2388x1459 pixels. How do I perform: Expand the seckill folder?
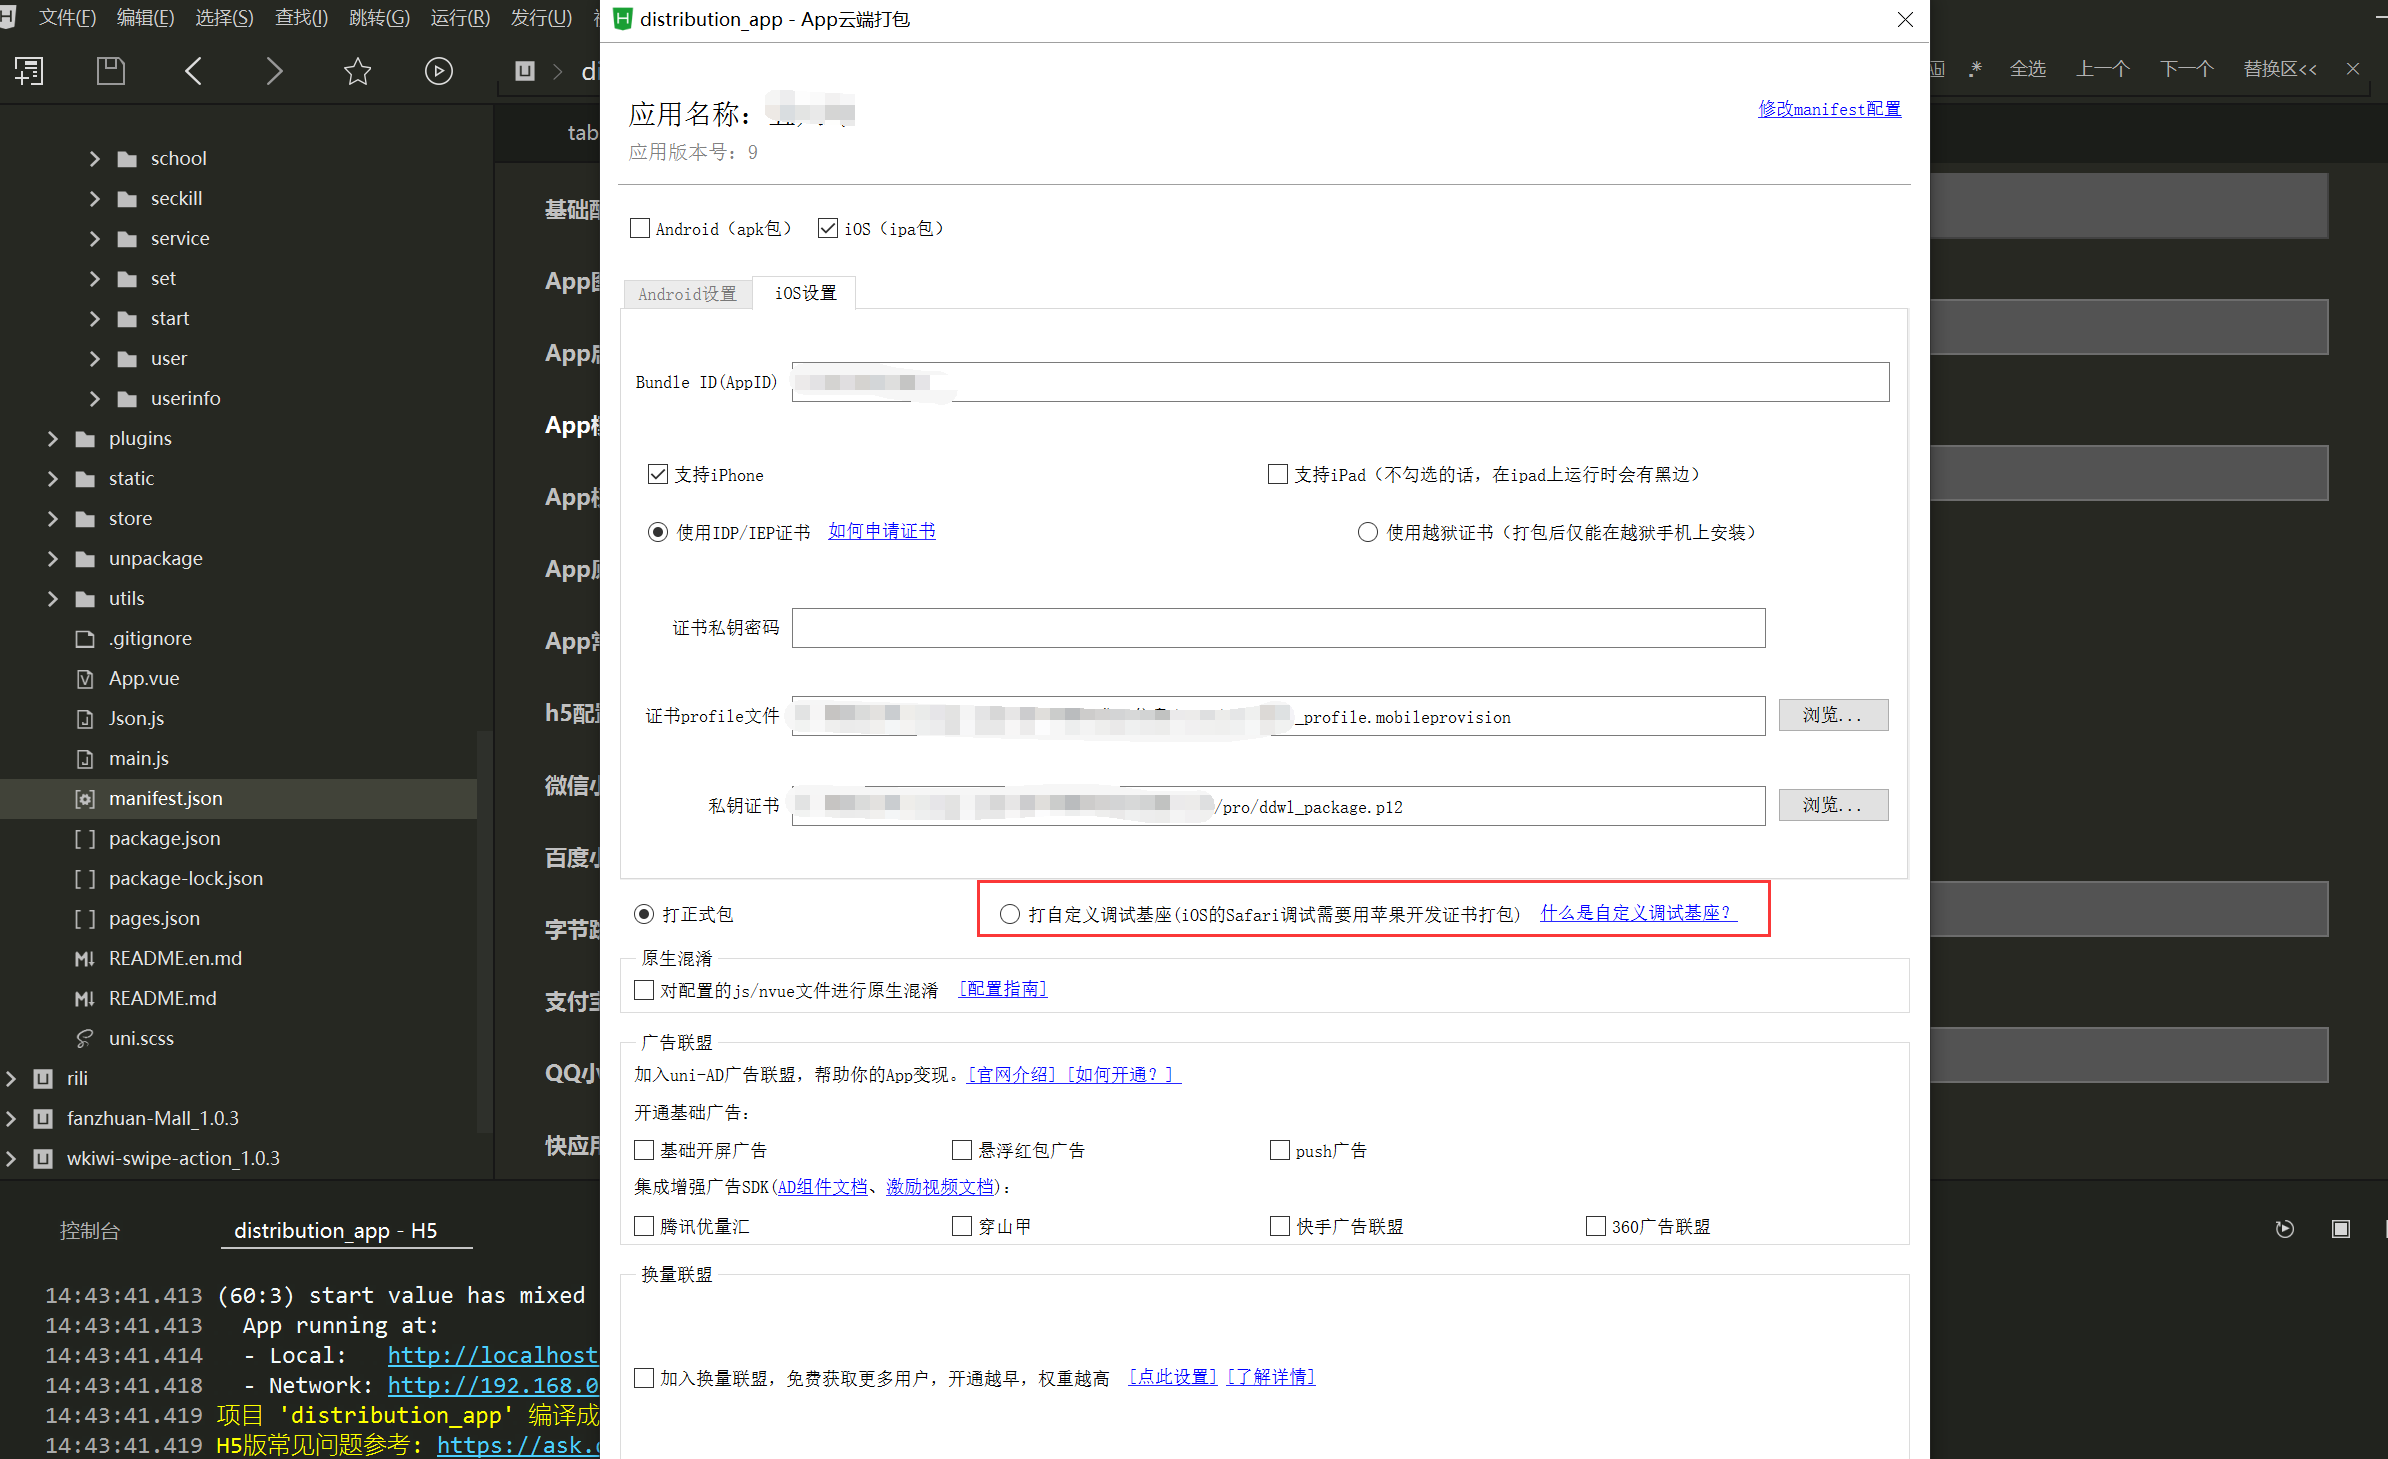(95, 199)
